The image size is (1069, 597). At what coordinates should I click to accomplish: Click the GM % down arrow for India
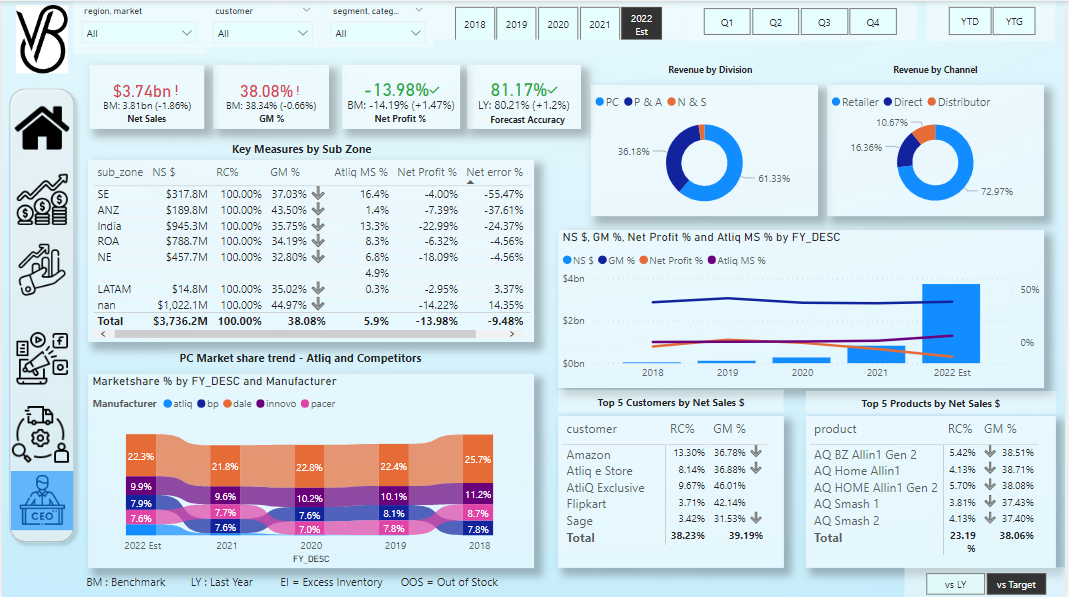point(317,225)
